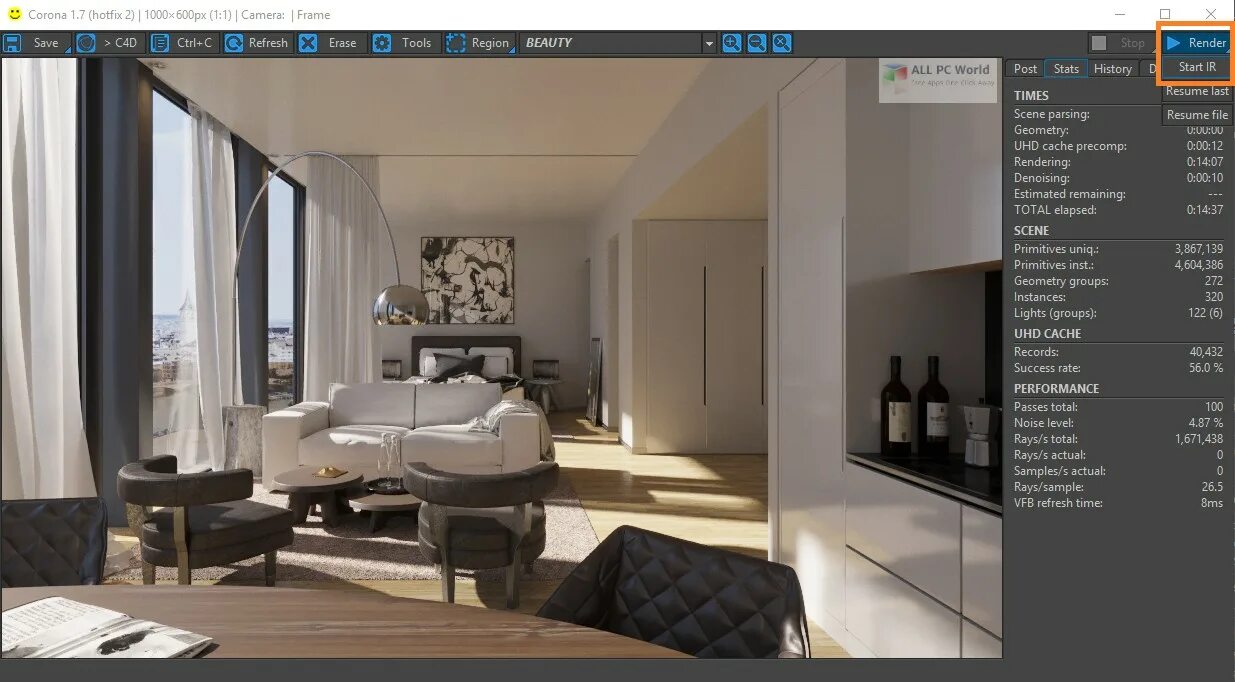
Task: Click the Success rate value 56.0 %
Action: 1205,368
